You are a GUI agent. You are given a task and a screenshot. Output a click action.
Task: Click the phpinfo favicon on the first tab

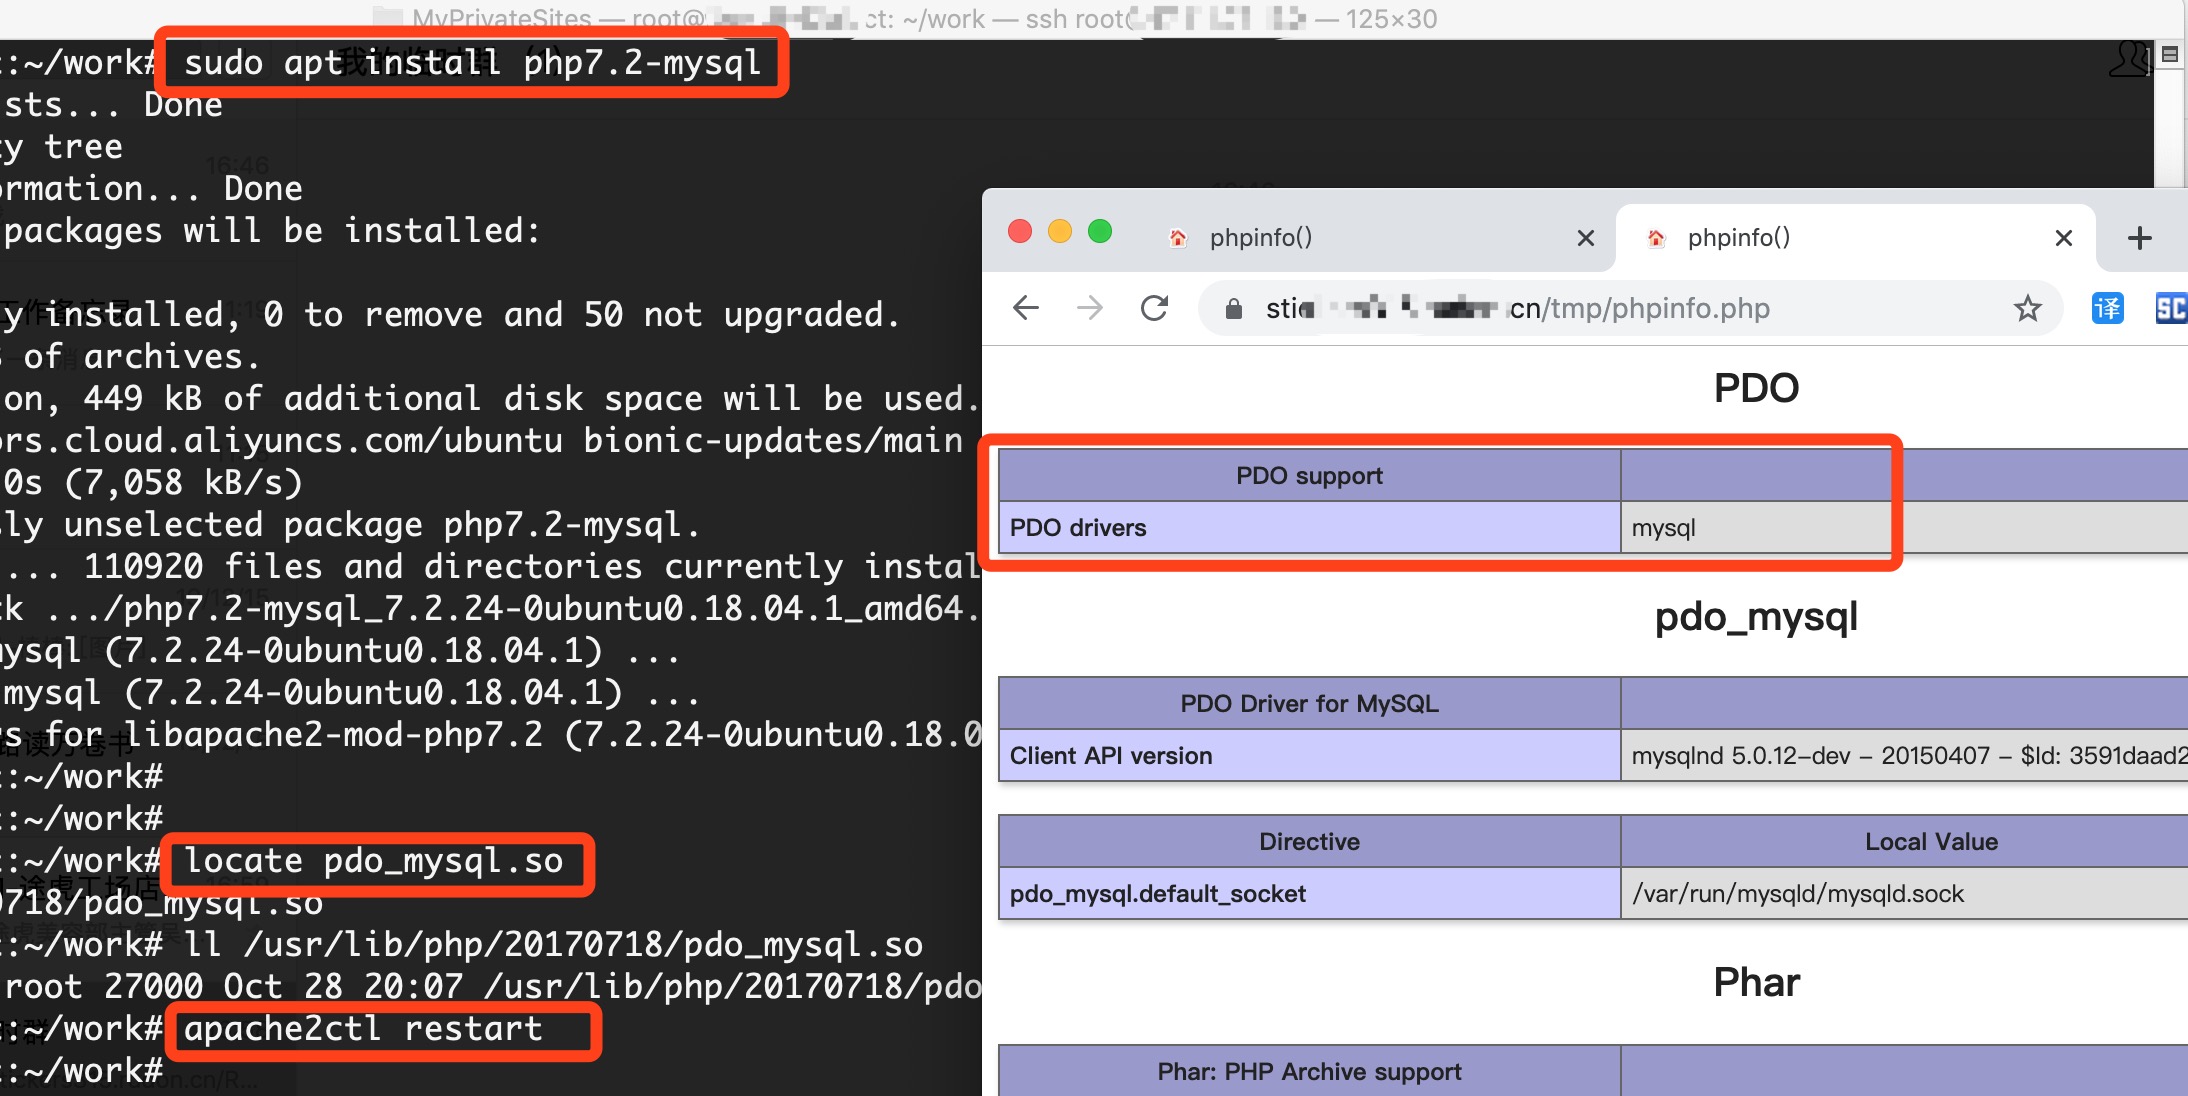point(1177,237)
